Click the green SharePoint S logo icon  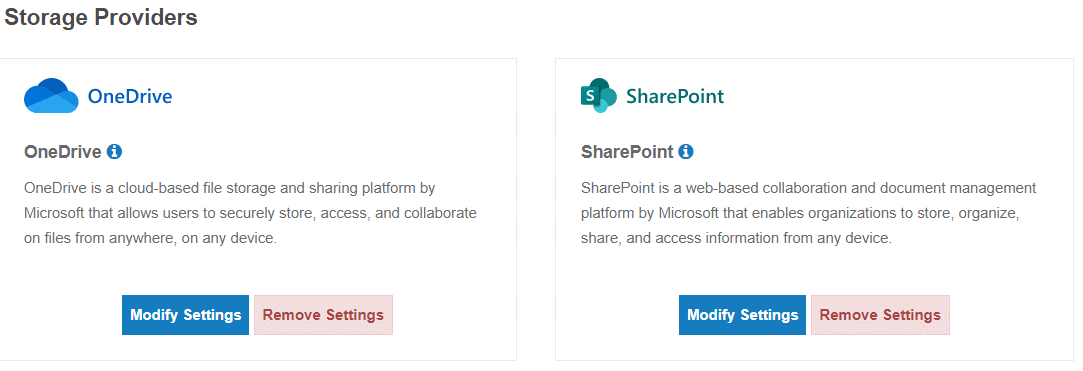coord(598,96)
